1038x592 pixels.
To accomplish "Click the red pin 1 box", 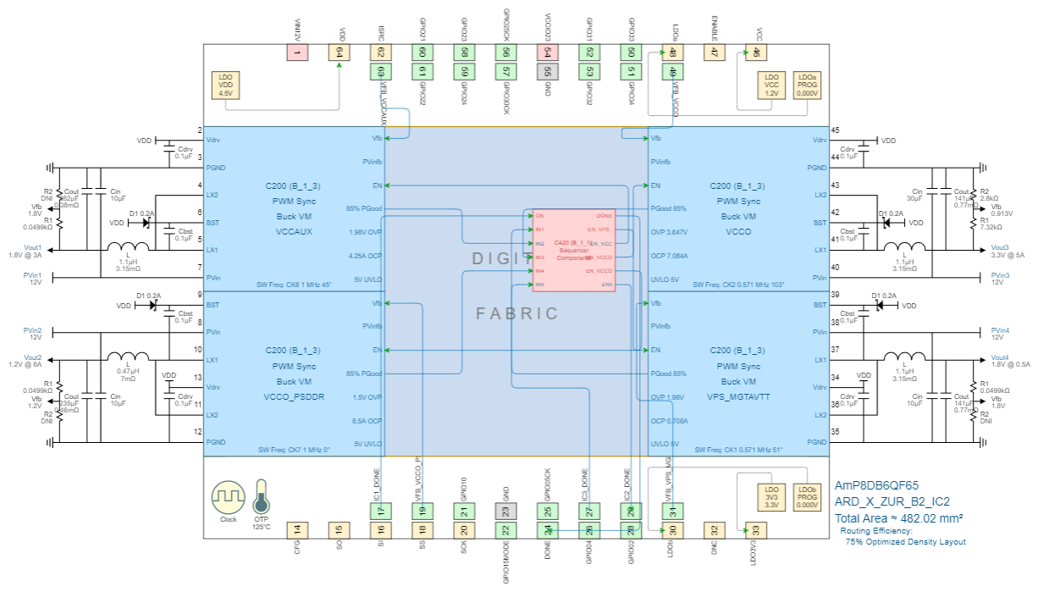I will [297, 52].
